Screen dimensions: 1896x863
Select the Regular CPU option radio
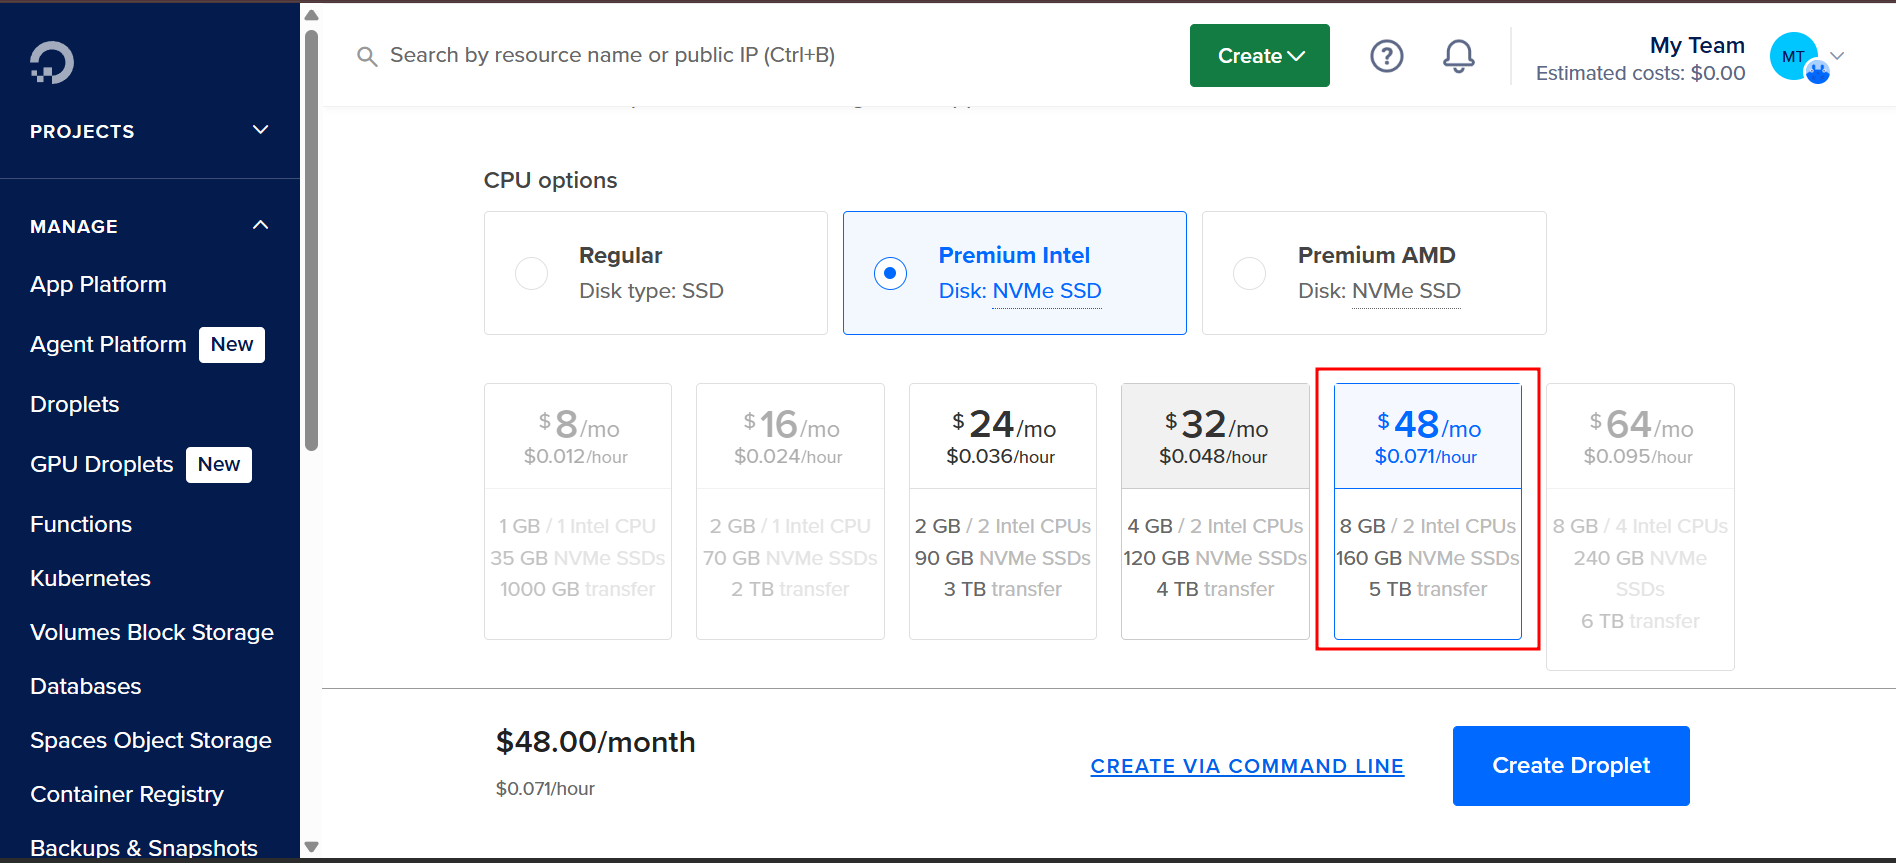pyautogui.click(x=531, y=273)
